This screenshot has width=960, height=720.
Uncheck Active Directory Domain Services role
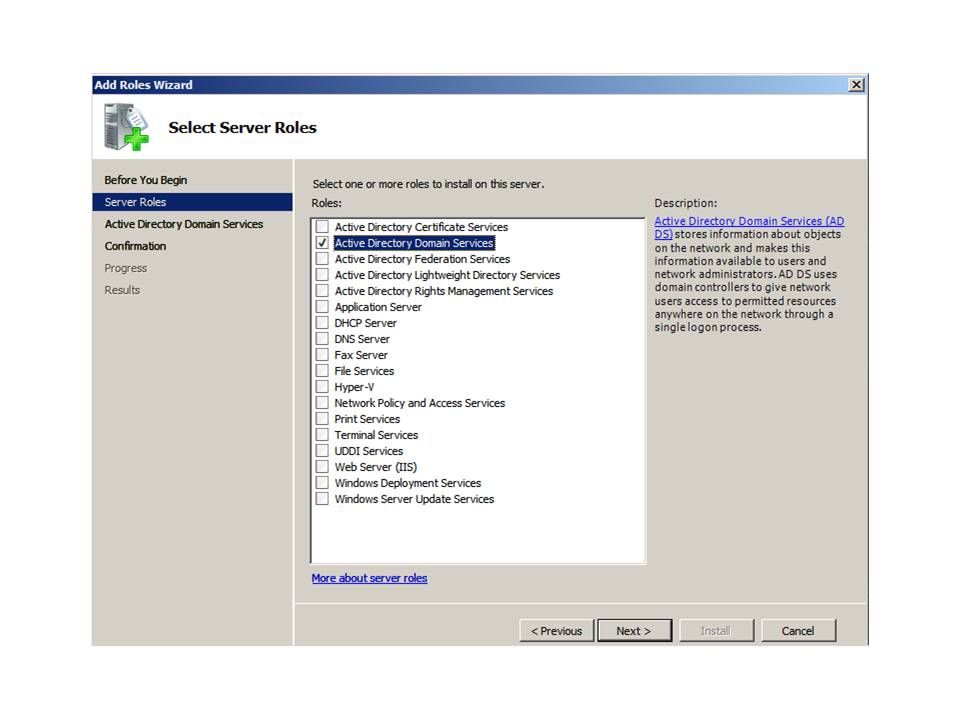[322, 243]
